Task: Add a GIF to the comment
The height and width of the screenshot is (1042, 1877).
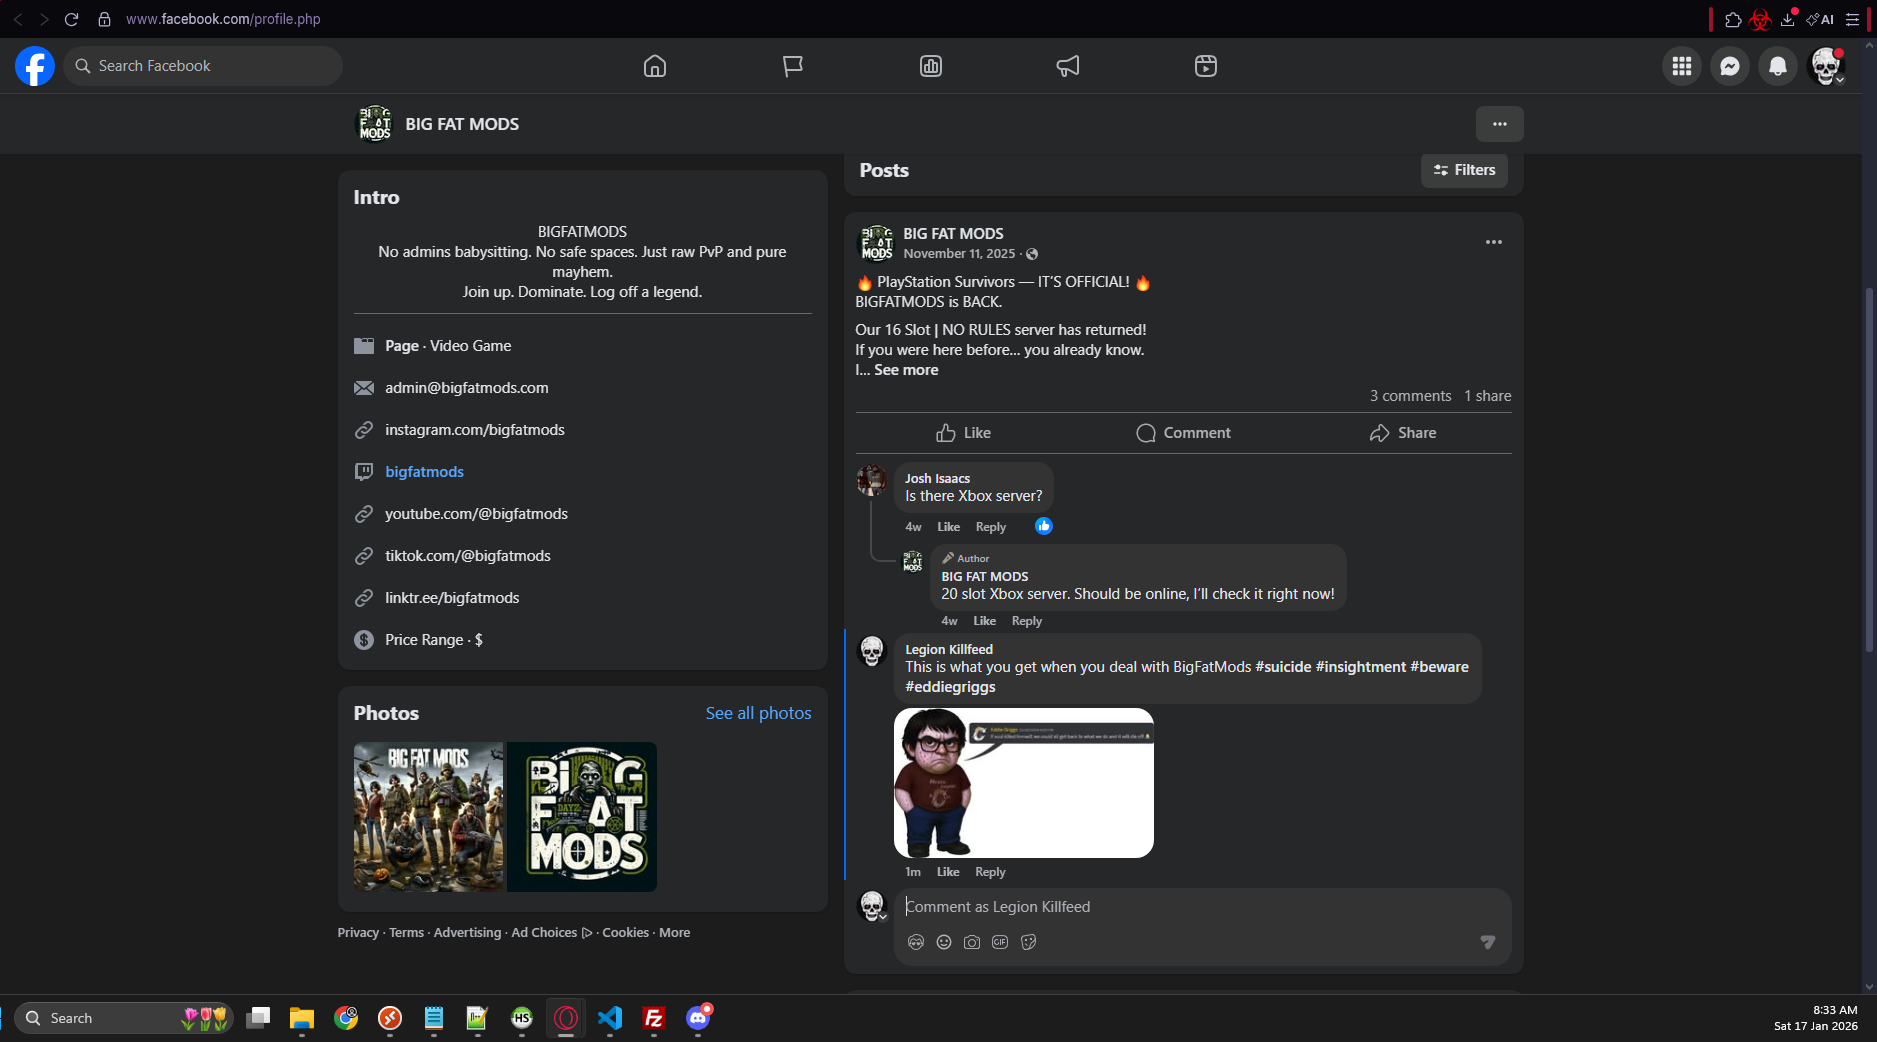Action: [x=1000, y=942]
